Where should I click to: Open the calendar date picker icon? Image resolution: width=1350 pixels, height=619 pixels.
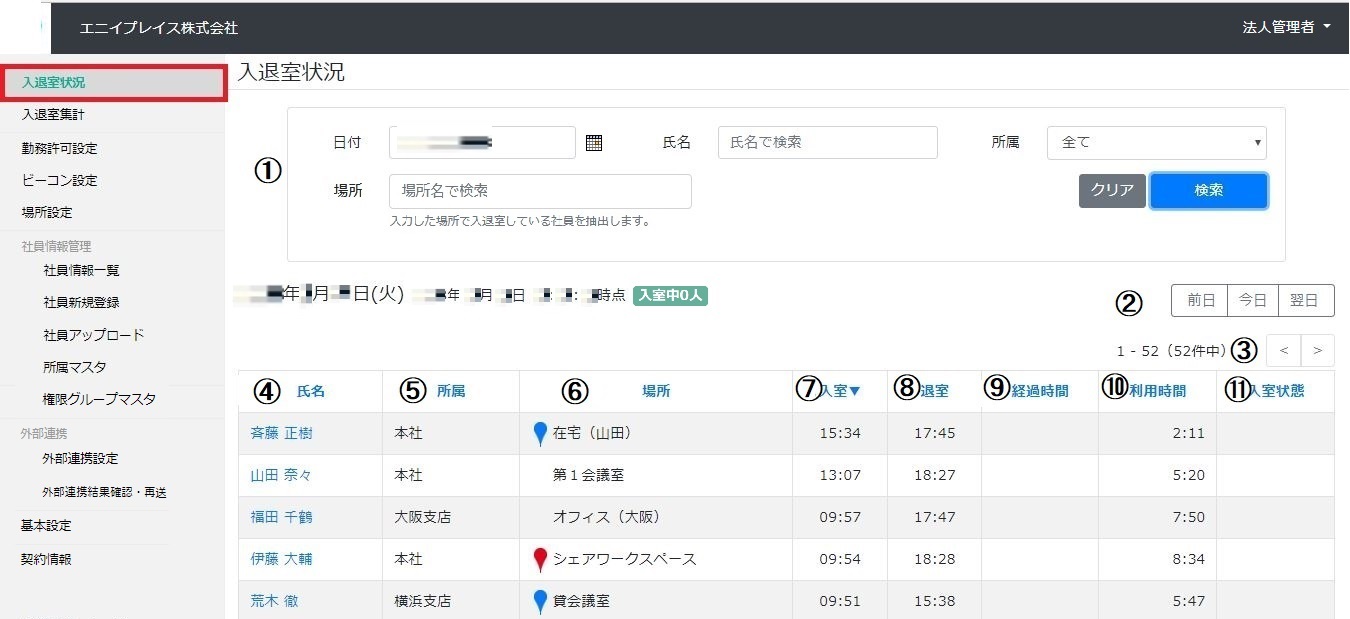tap(594, 143)
